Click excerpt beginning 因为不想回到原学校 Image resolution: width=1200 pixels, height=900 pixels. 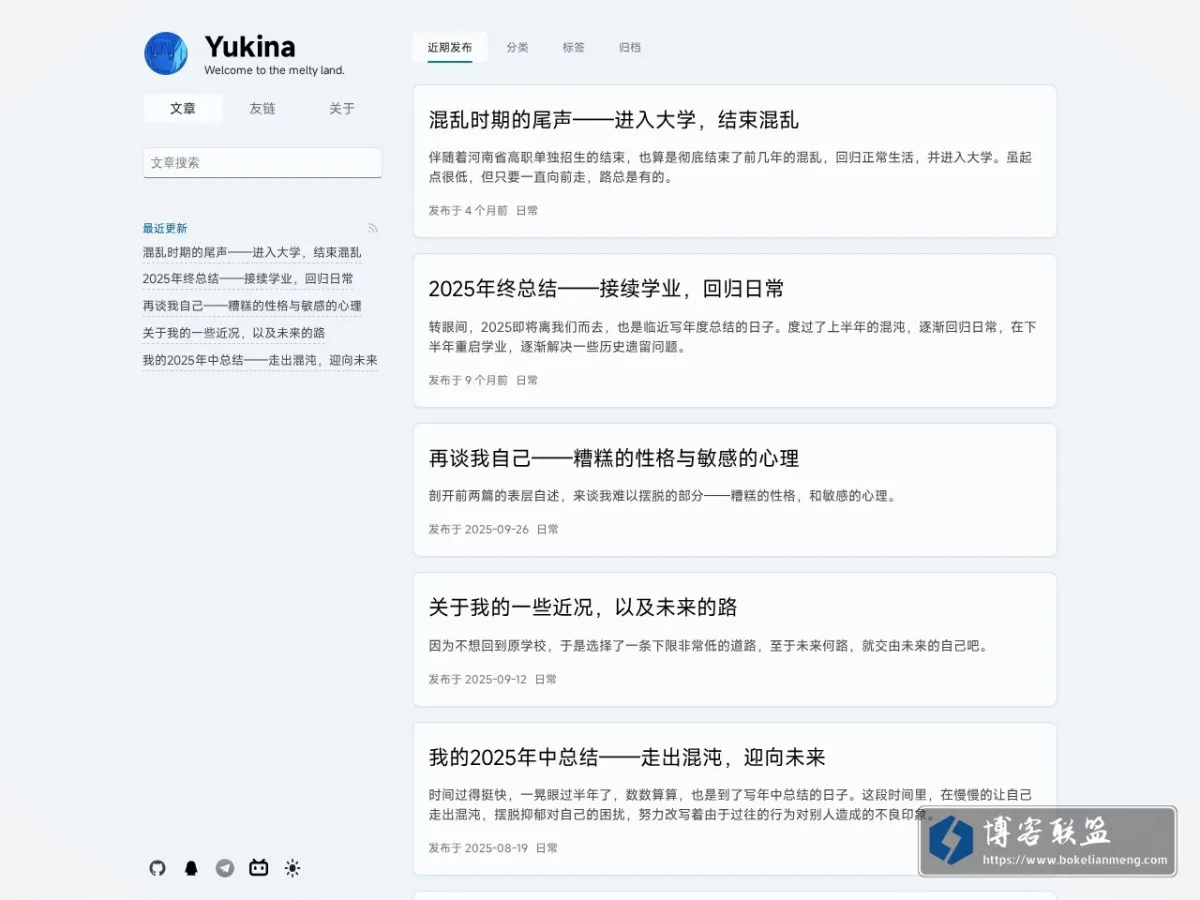(708, 646)
